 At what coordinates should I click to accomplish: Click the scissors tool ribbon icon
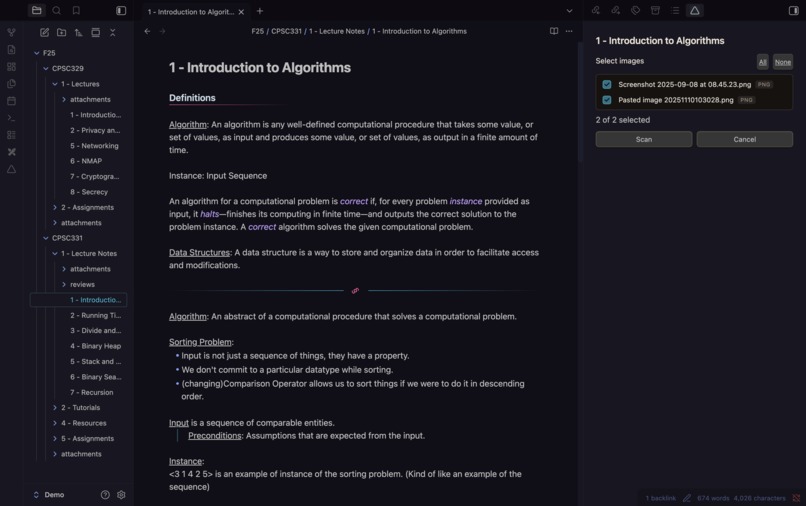pos(11,152)
